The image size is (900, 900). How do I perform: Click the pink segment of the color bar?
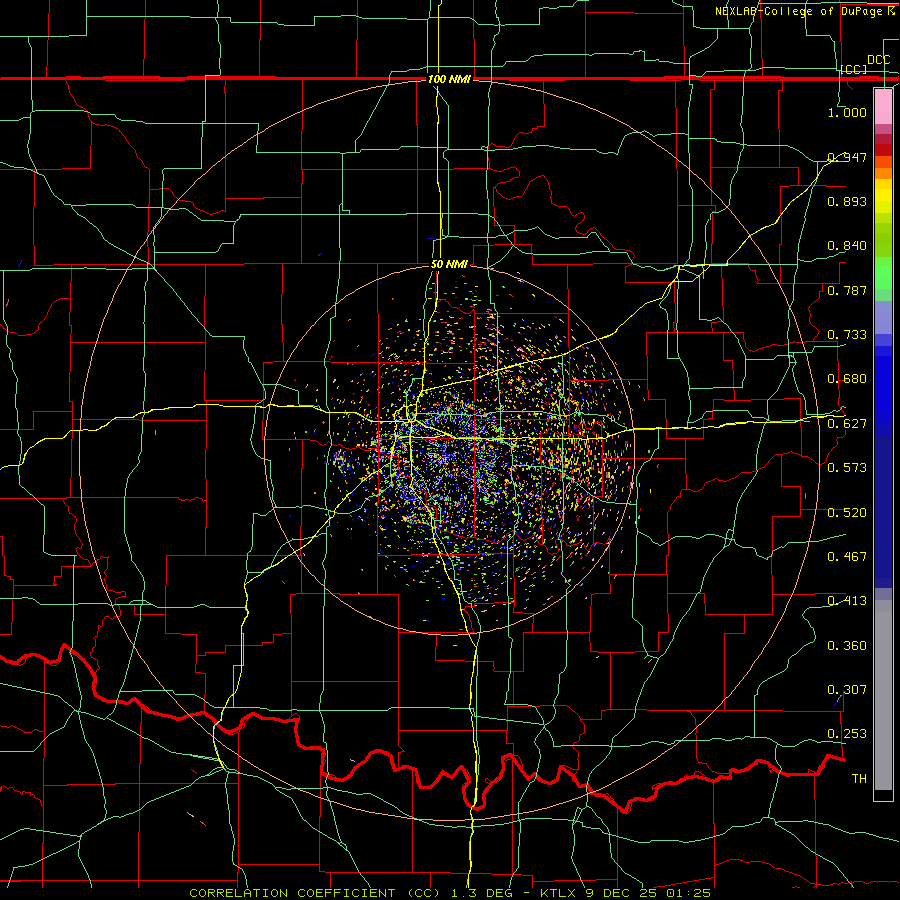[x=883, y=106]
